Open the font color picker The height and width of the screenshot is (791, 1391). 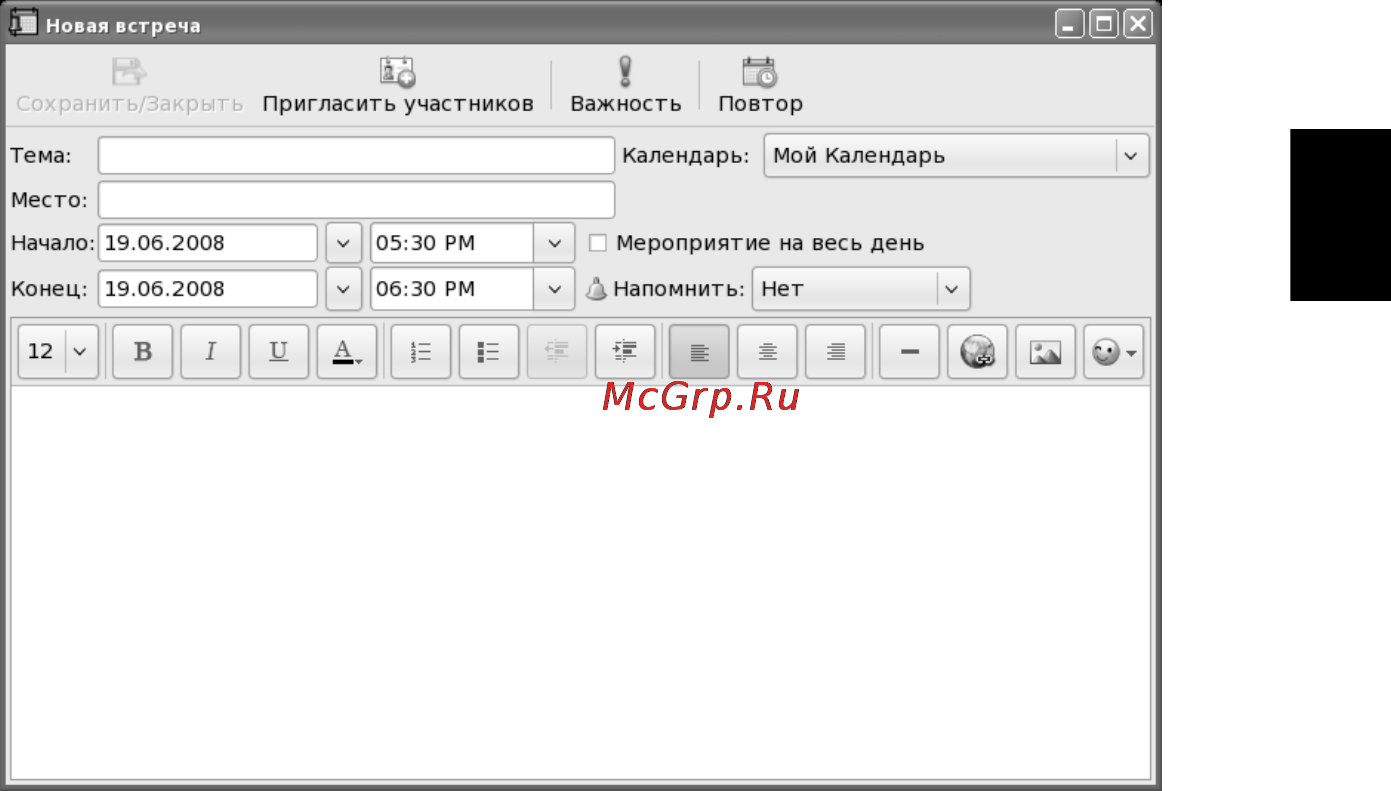347,352
